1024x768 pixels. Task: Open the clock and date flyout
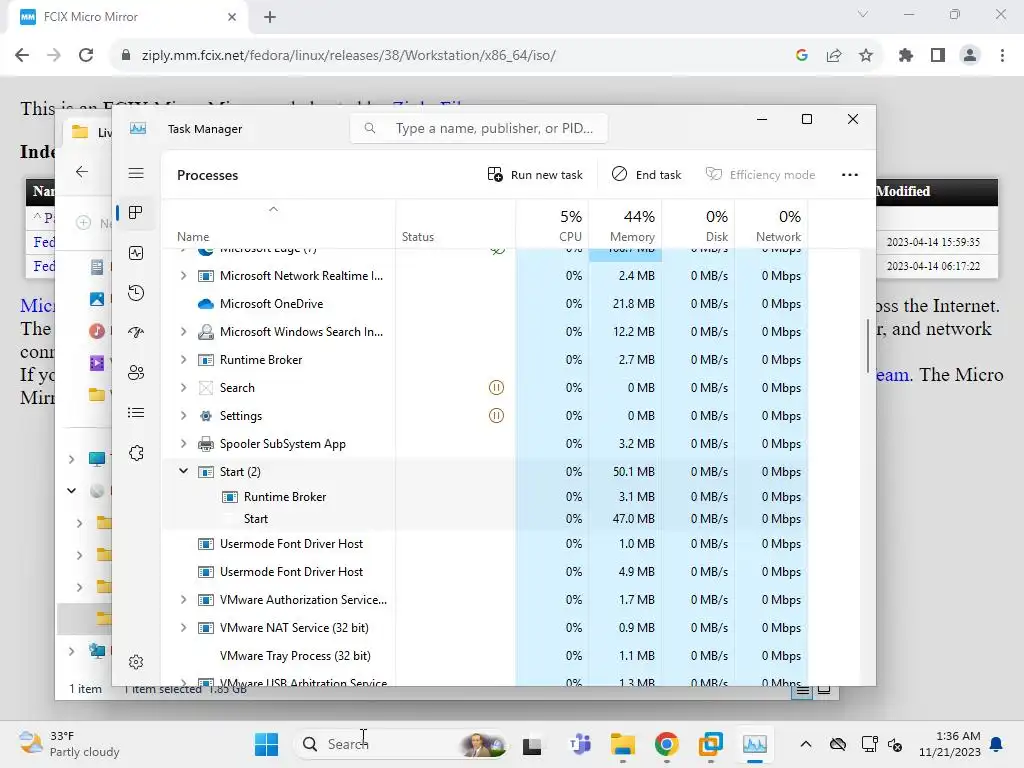[949, 744]
